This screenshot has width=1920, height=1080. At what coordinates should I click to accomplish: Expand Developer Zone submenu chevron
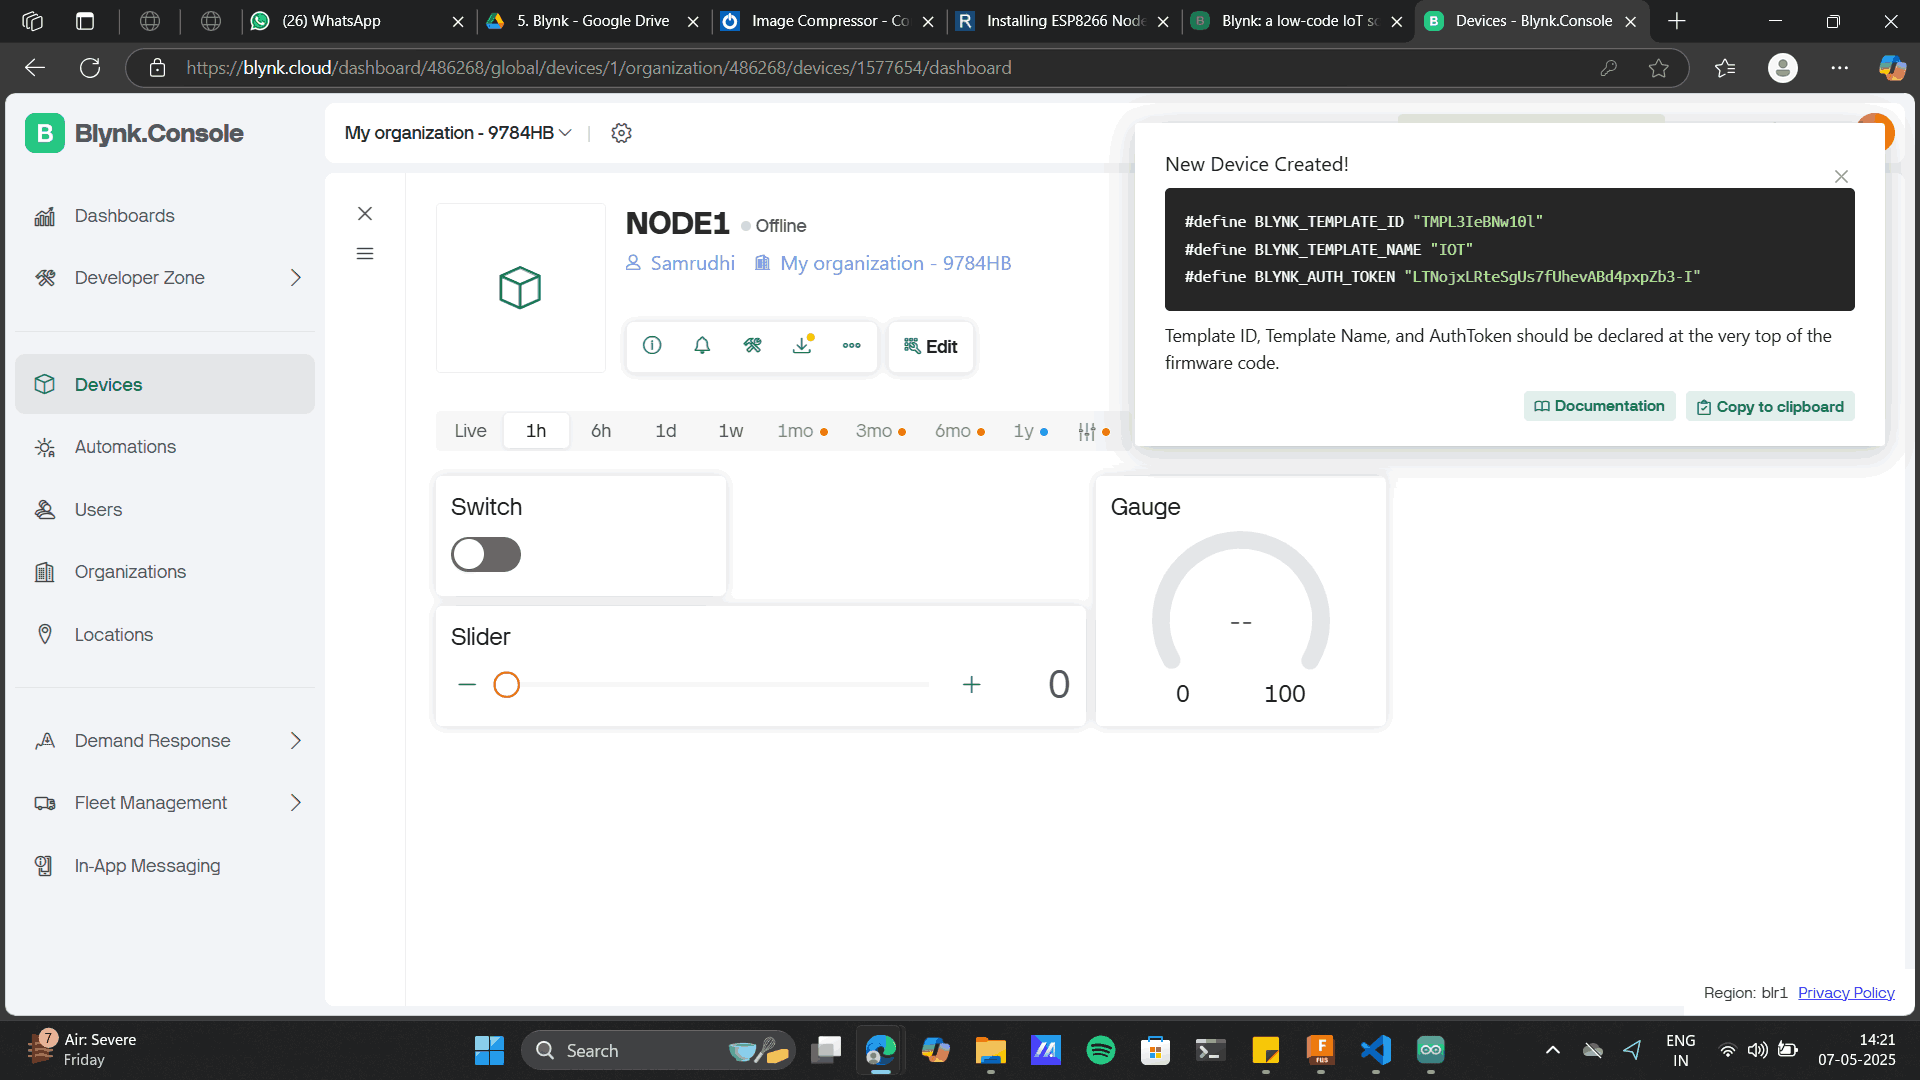(x=296, y=278)
